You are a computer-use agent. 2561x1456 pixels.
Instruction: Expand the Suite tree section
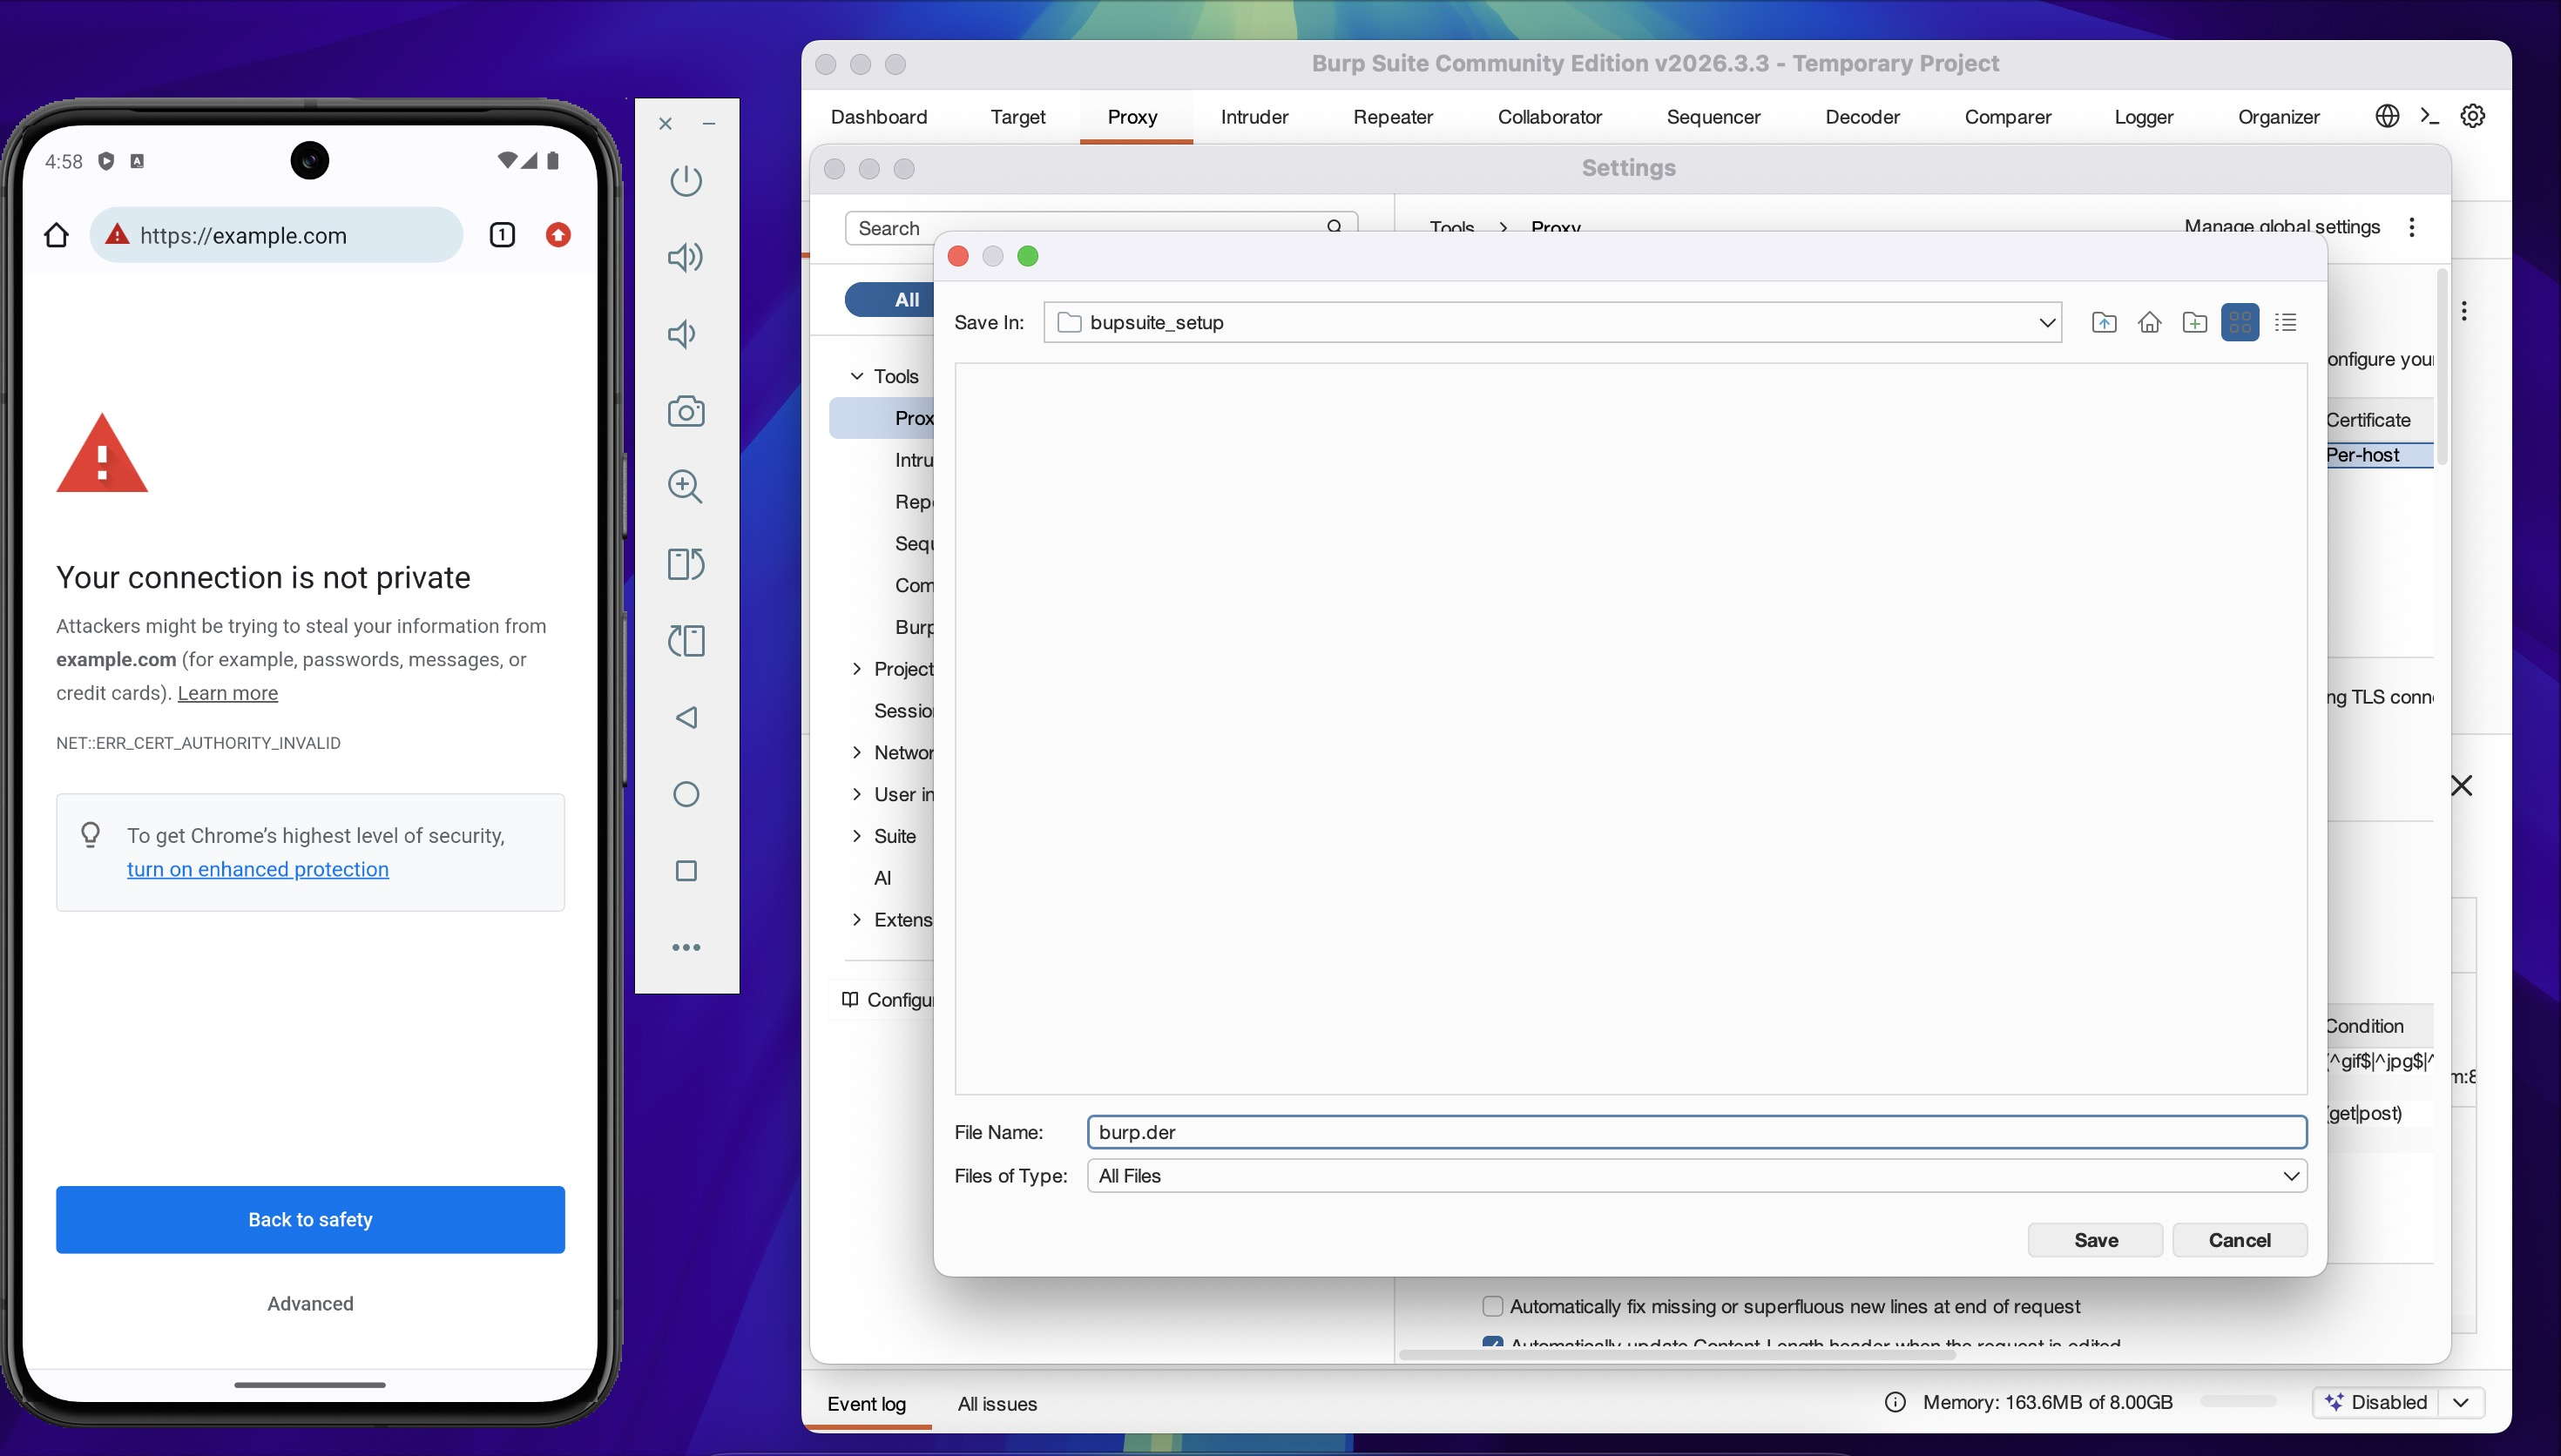pos(857,836)
